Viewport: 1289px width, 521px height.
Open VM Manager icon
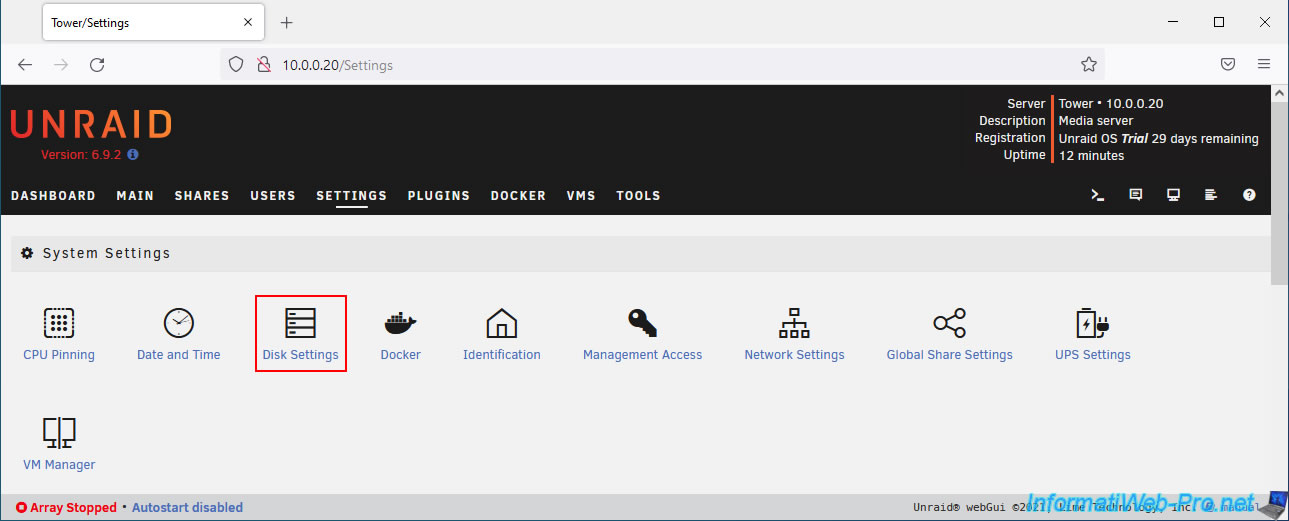tap(59, 433)
